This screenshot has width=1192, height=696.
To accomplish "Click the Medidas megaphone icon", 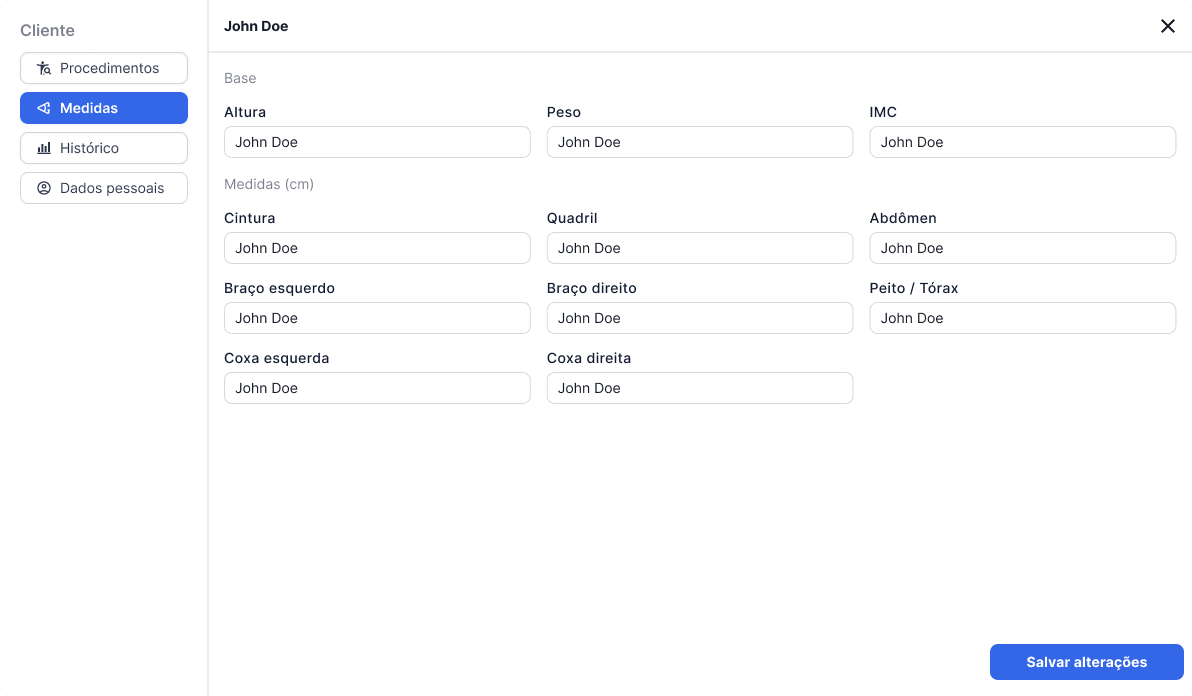I will 43,108.
